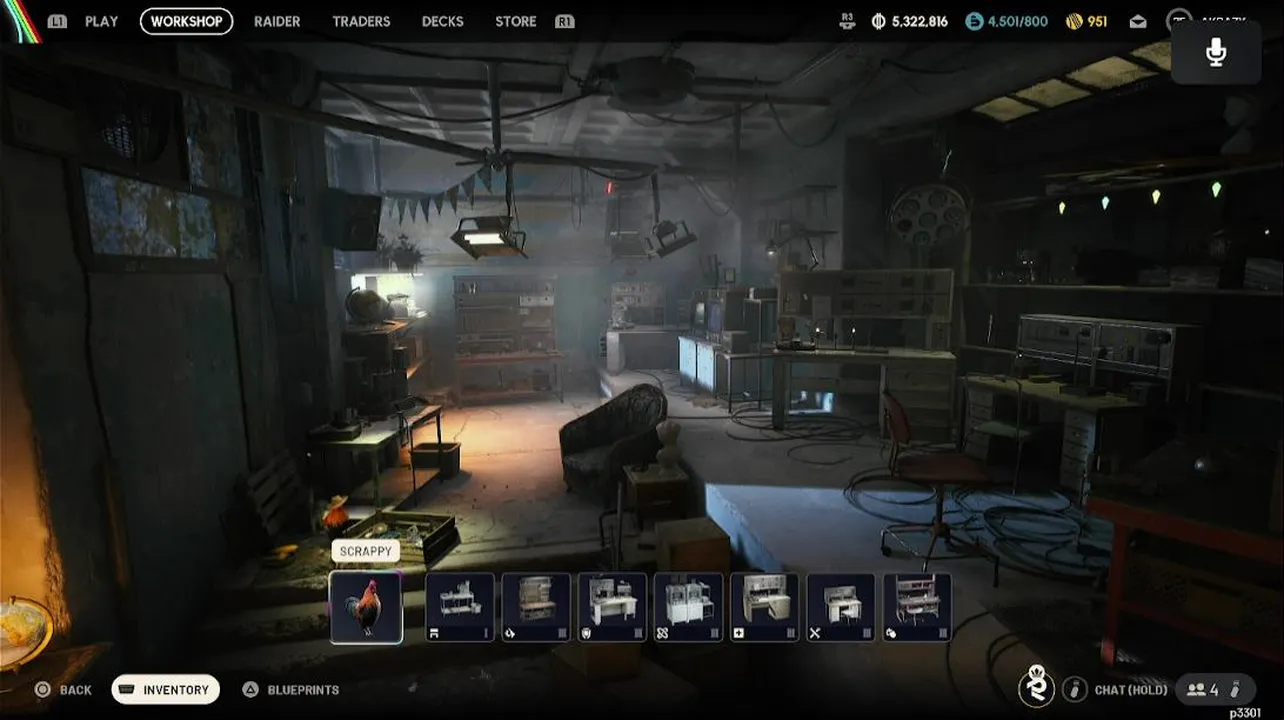Click the gold Raider token icon
1284x720 pixels.
coord(1074,21)
